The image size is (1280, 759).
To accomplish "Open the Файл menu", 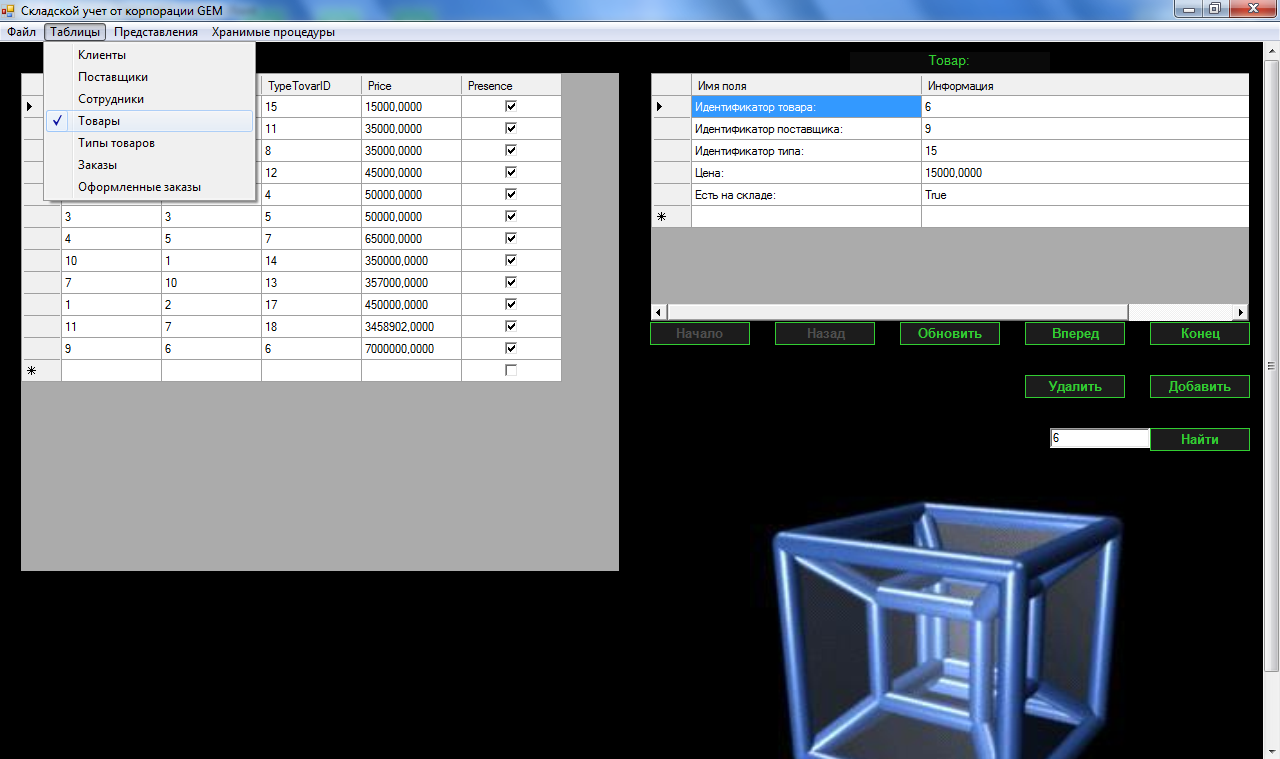I will (21, 32).
